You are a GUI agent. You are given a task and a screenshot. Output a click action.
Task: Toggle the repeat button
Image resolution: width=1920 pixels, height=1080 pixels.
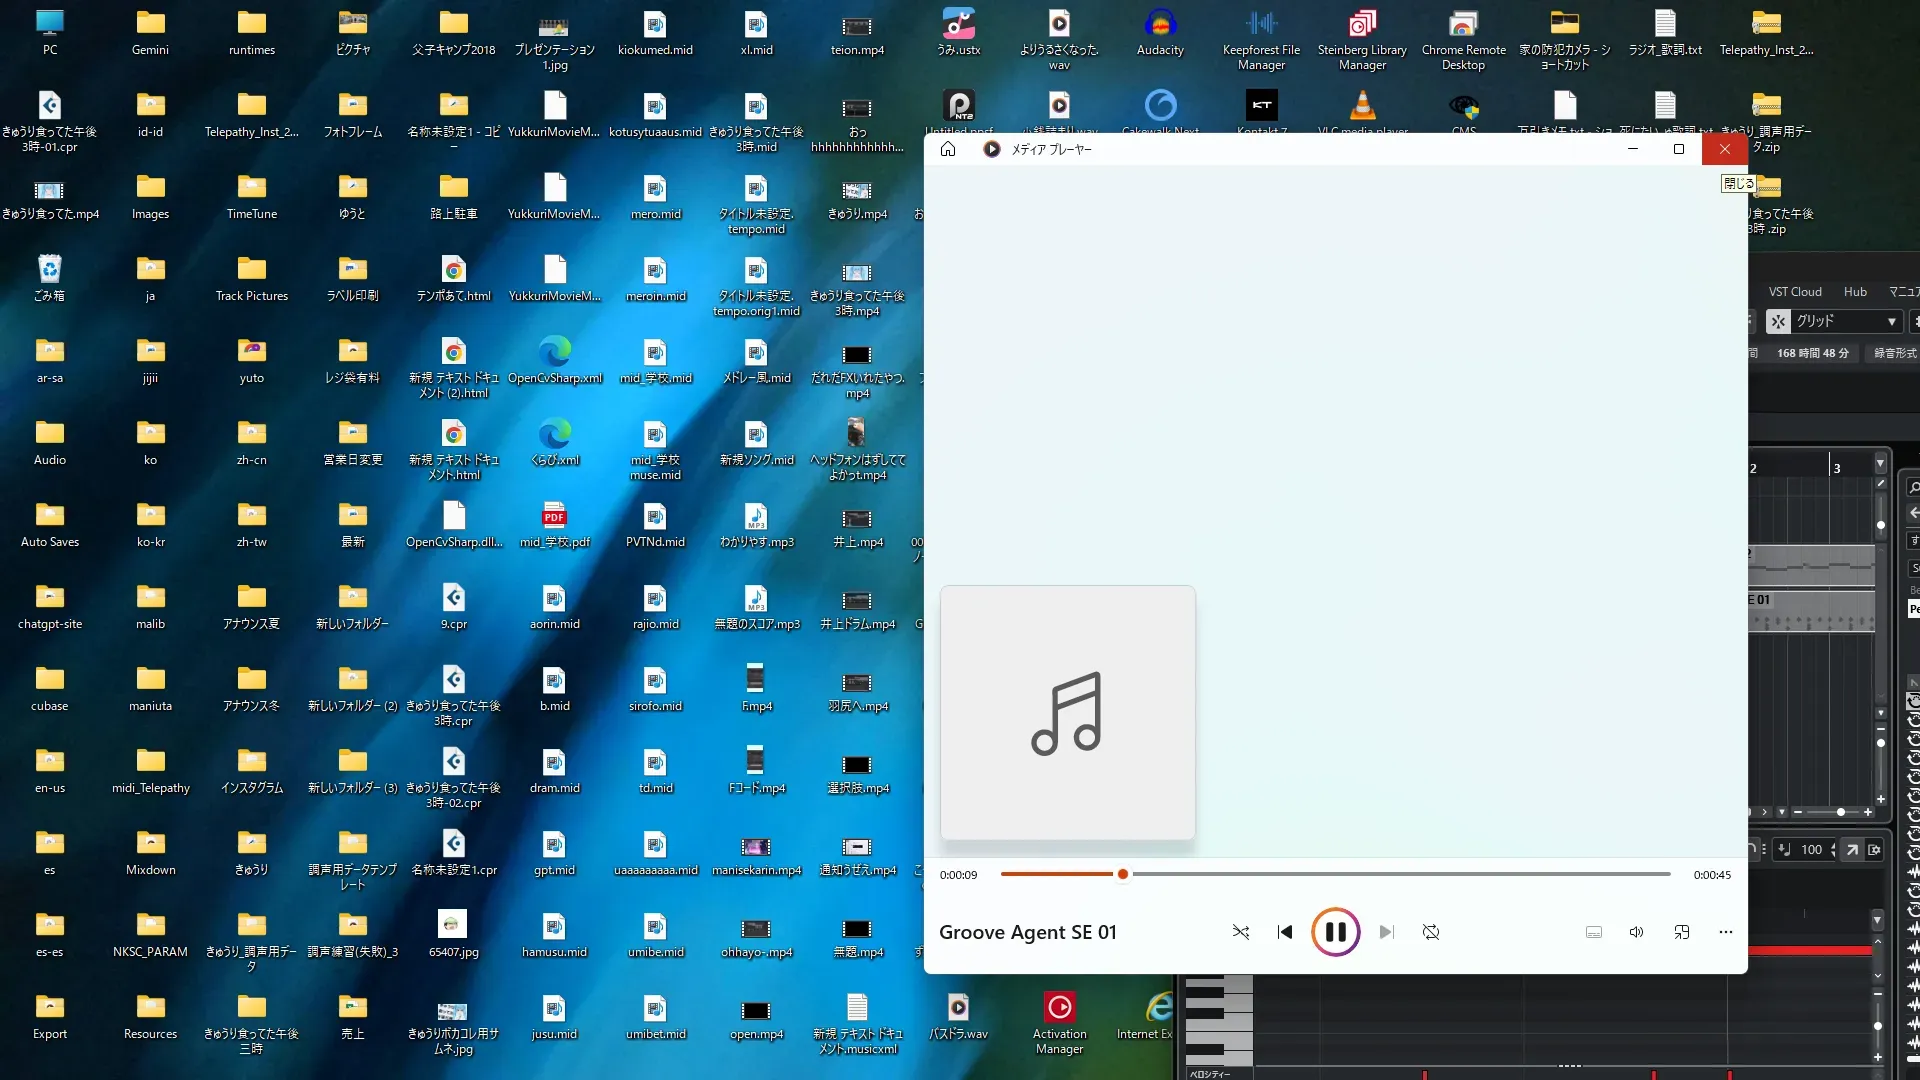point(1431,932)
